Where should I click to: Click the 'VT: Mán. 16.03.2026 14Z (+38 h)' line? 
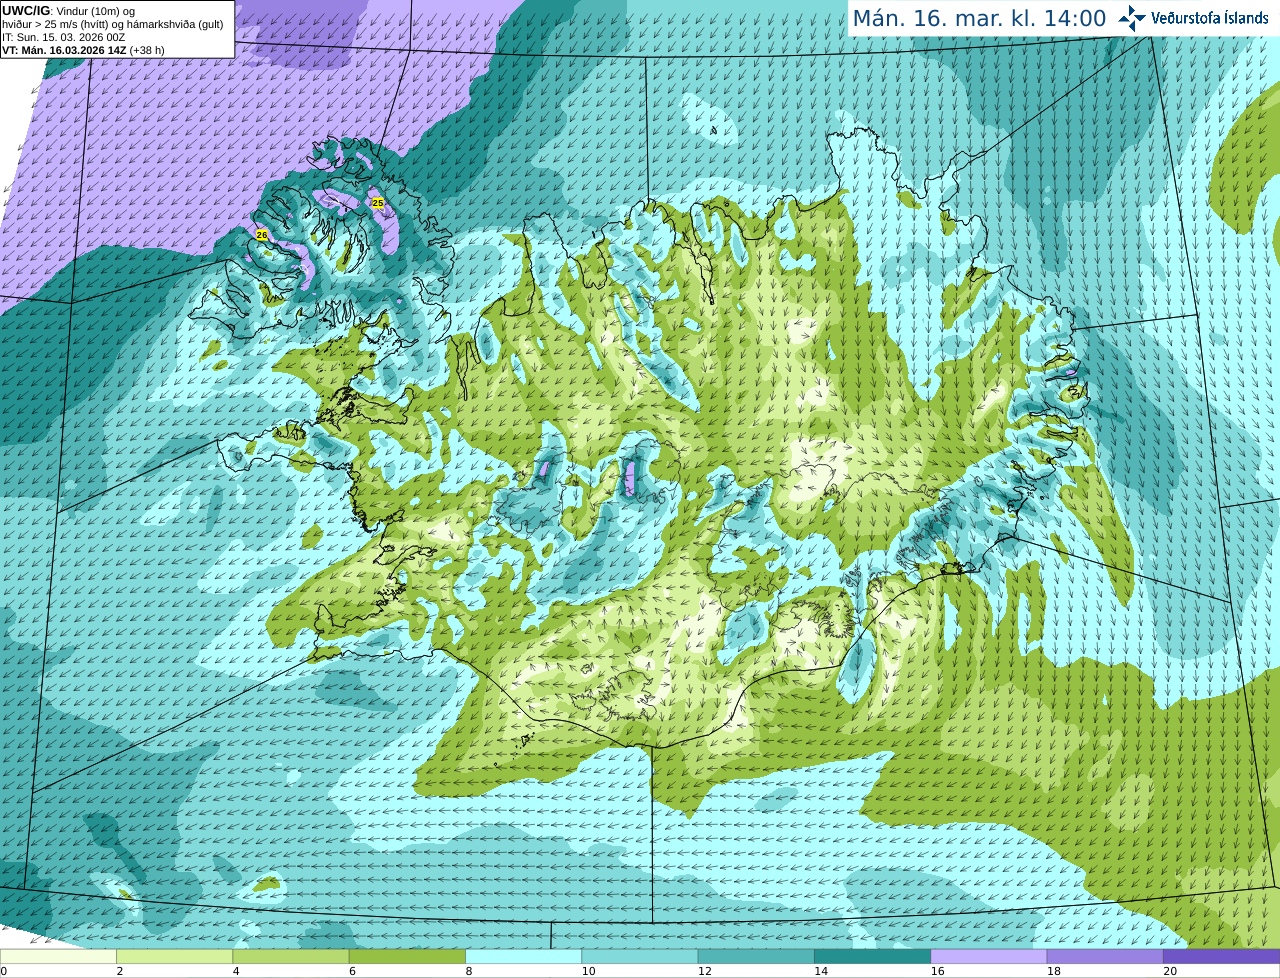(84, 50)
